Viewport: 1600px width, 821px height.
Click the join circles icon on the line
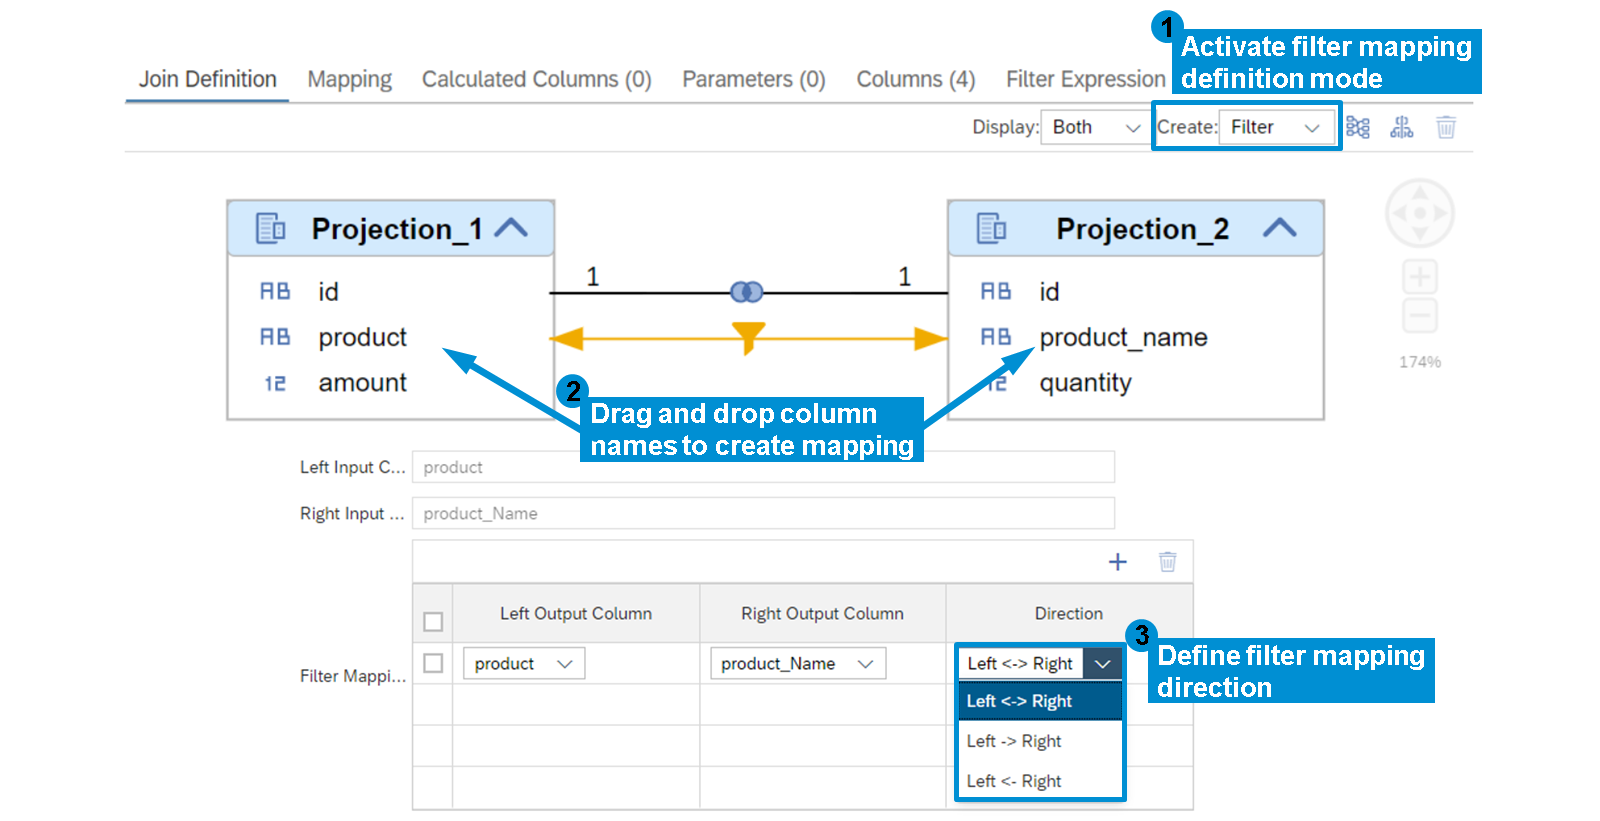click(x=746, y=292)
